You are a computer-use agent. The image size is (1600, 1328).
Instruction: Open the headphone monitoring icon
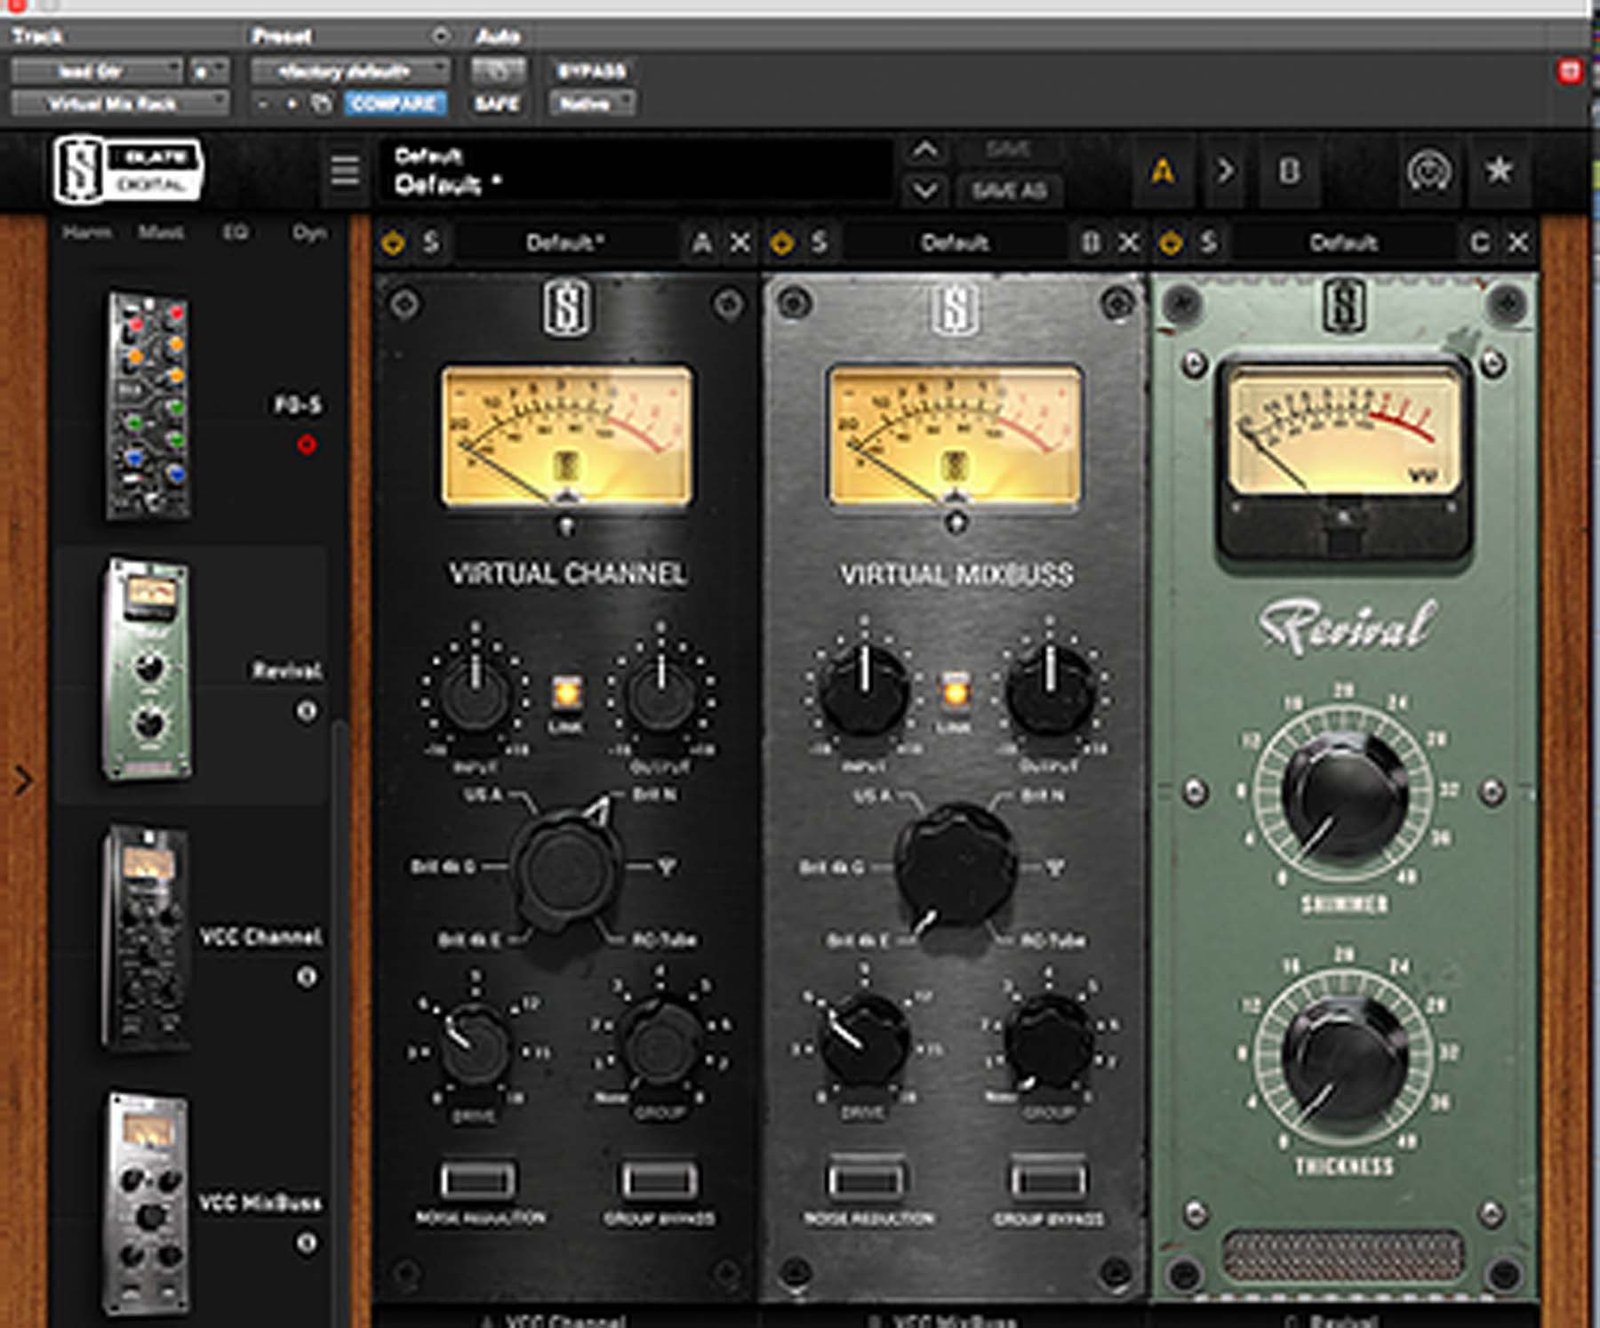1428,172
